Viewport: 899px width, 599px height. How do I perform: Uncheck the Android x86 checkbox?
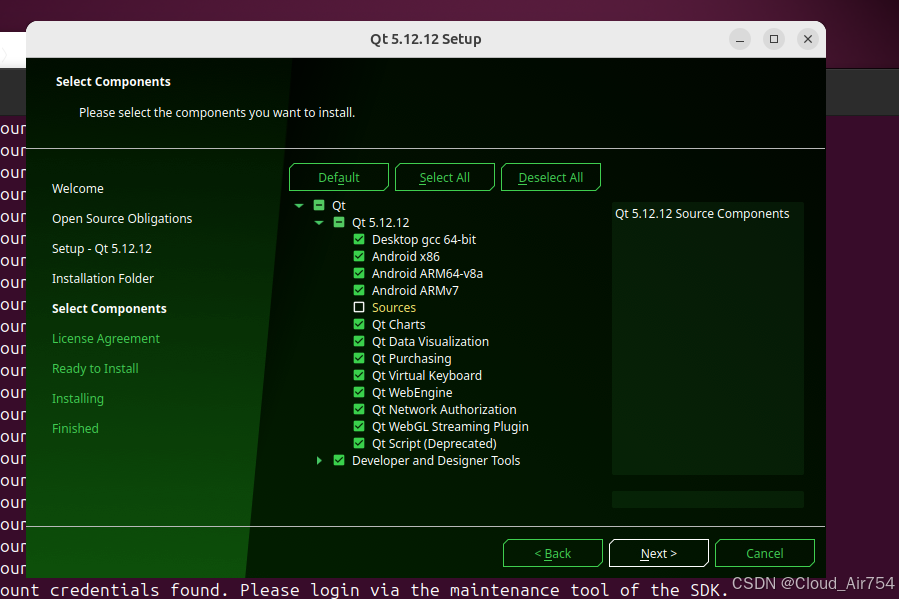[x=359, y=256]
